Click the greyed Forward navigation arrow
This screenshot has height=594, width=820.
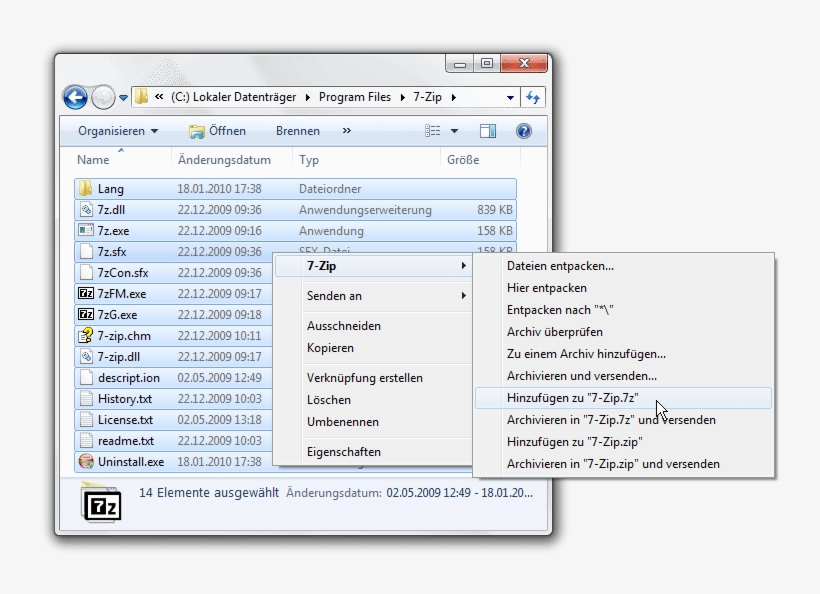pos(103,97)
